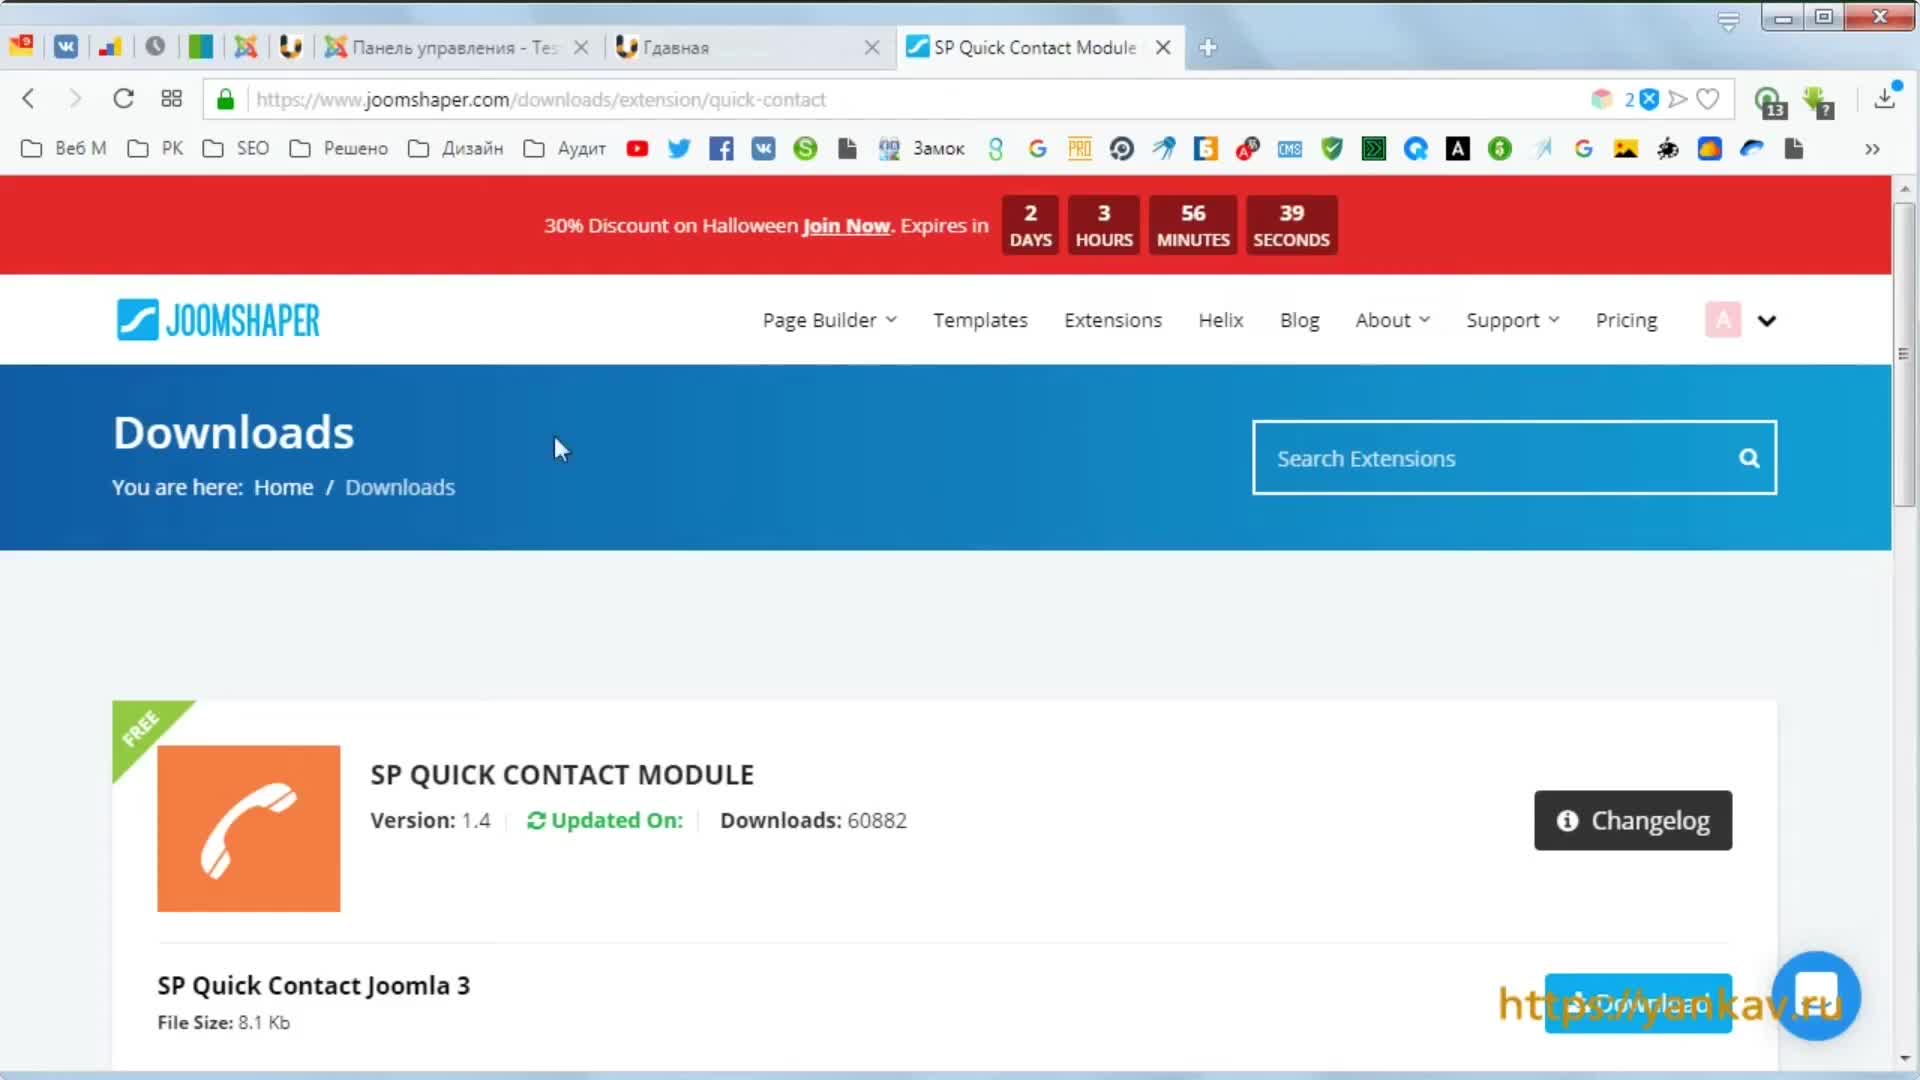Open the РК bookmarks folder
The height and width of the screenshot is (1080, 1920).
[x=155, y=149]
